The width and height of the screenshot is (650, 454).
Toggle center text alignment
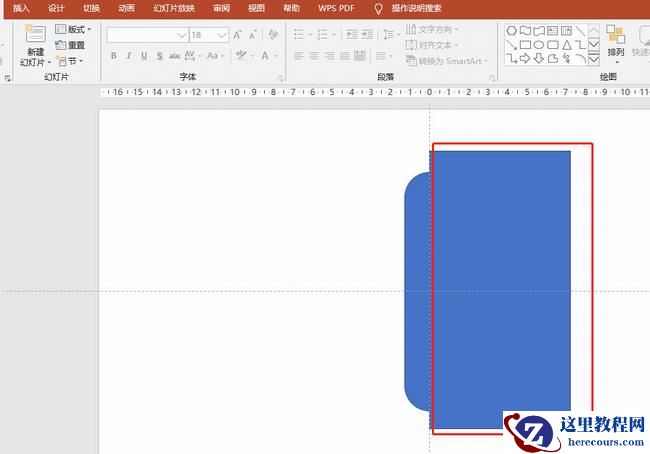(x=314, y=56)
